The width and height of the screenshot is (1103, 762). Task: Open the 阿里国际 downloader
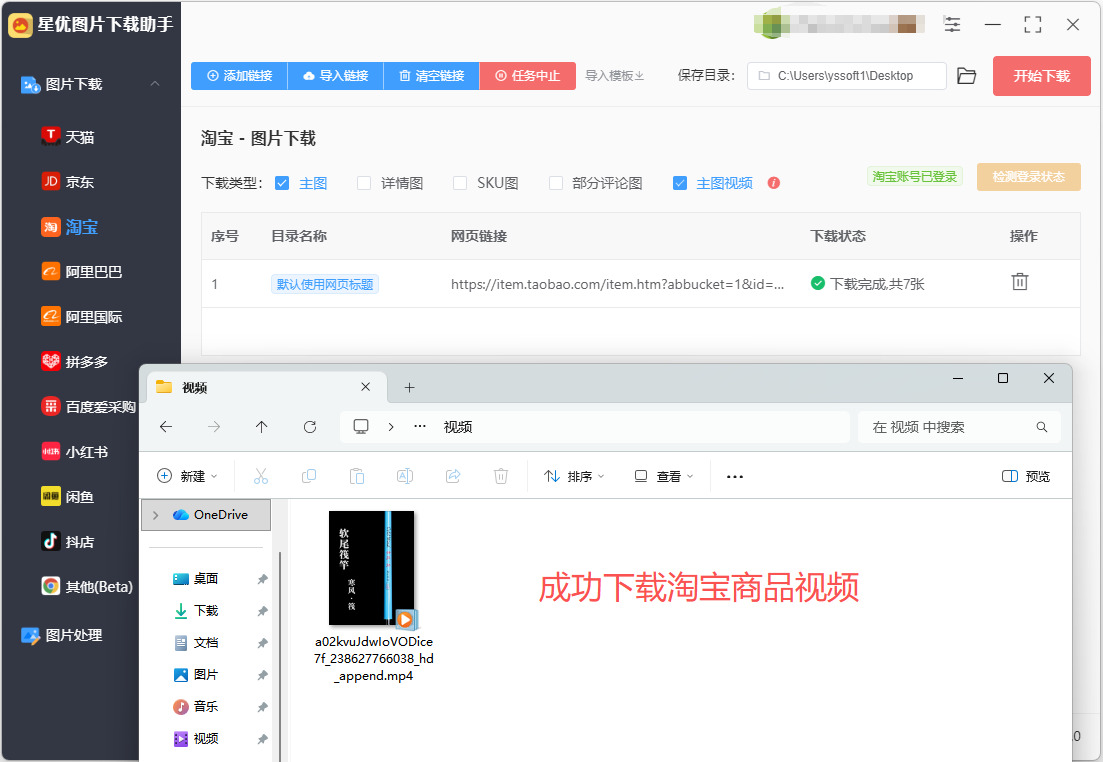point(82,317)
